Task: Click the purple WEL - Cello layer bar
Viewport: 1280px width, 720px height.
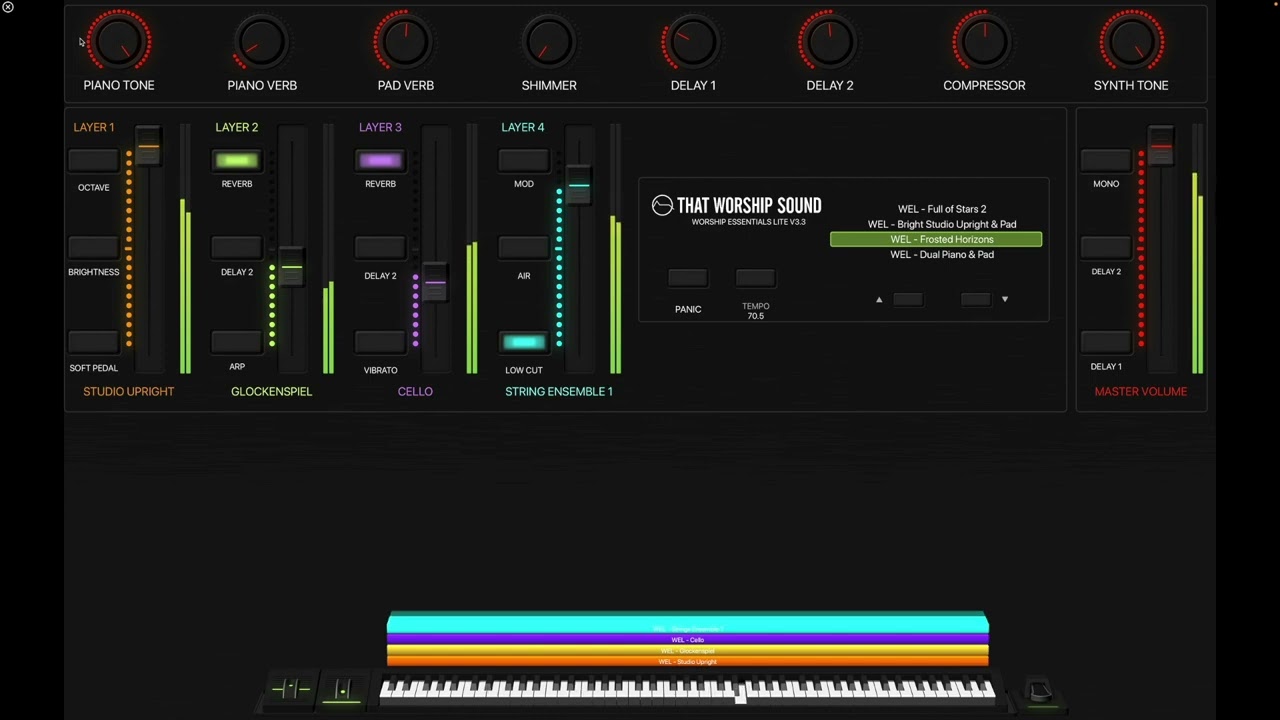Action: pos(688,640)
